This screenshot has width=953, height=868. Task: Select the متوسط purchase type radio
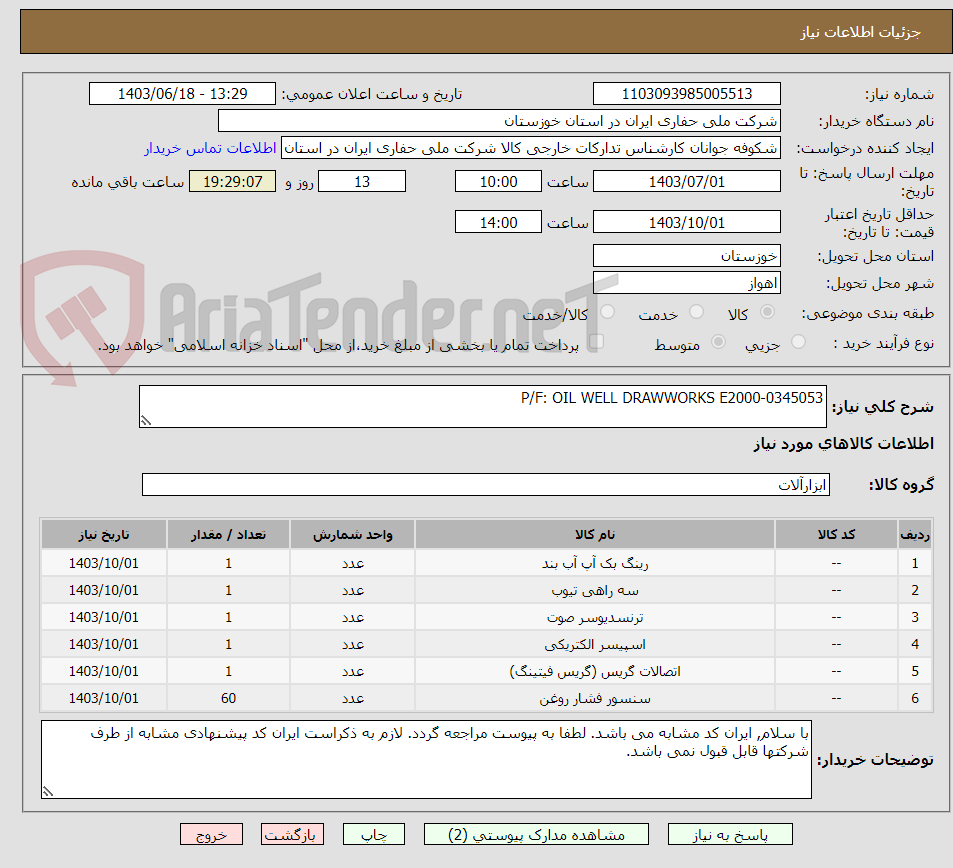[718, 342]
